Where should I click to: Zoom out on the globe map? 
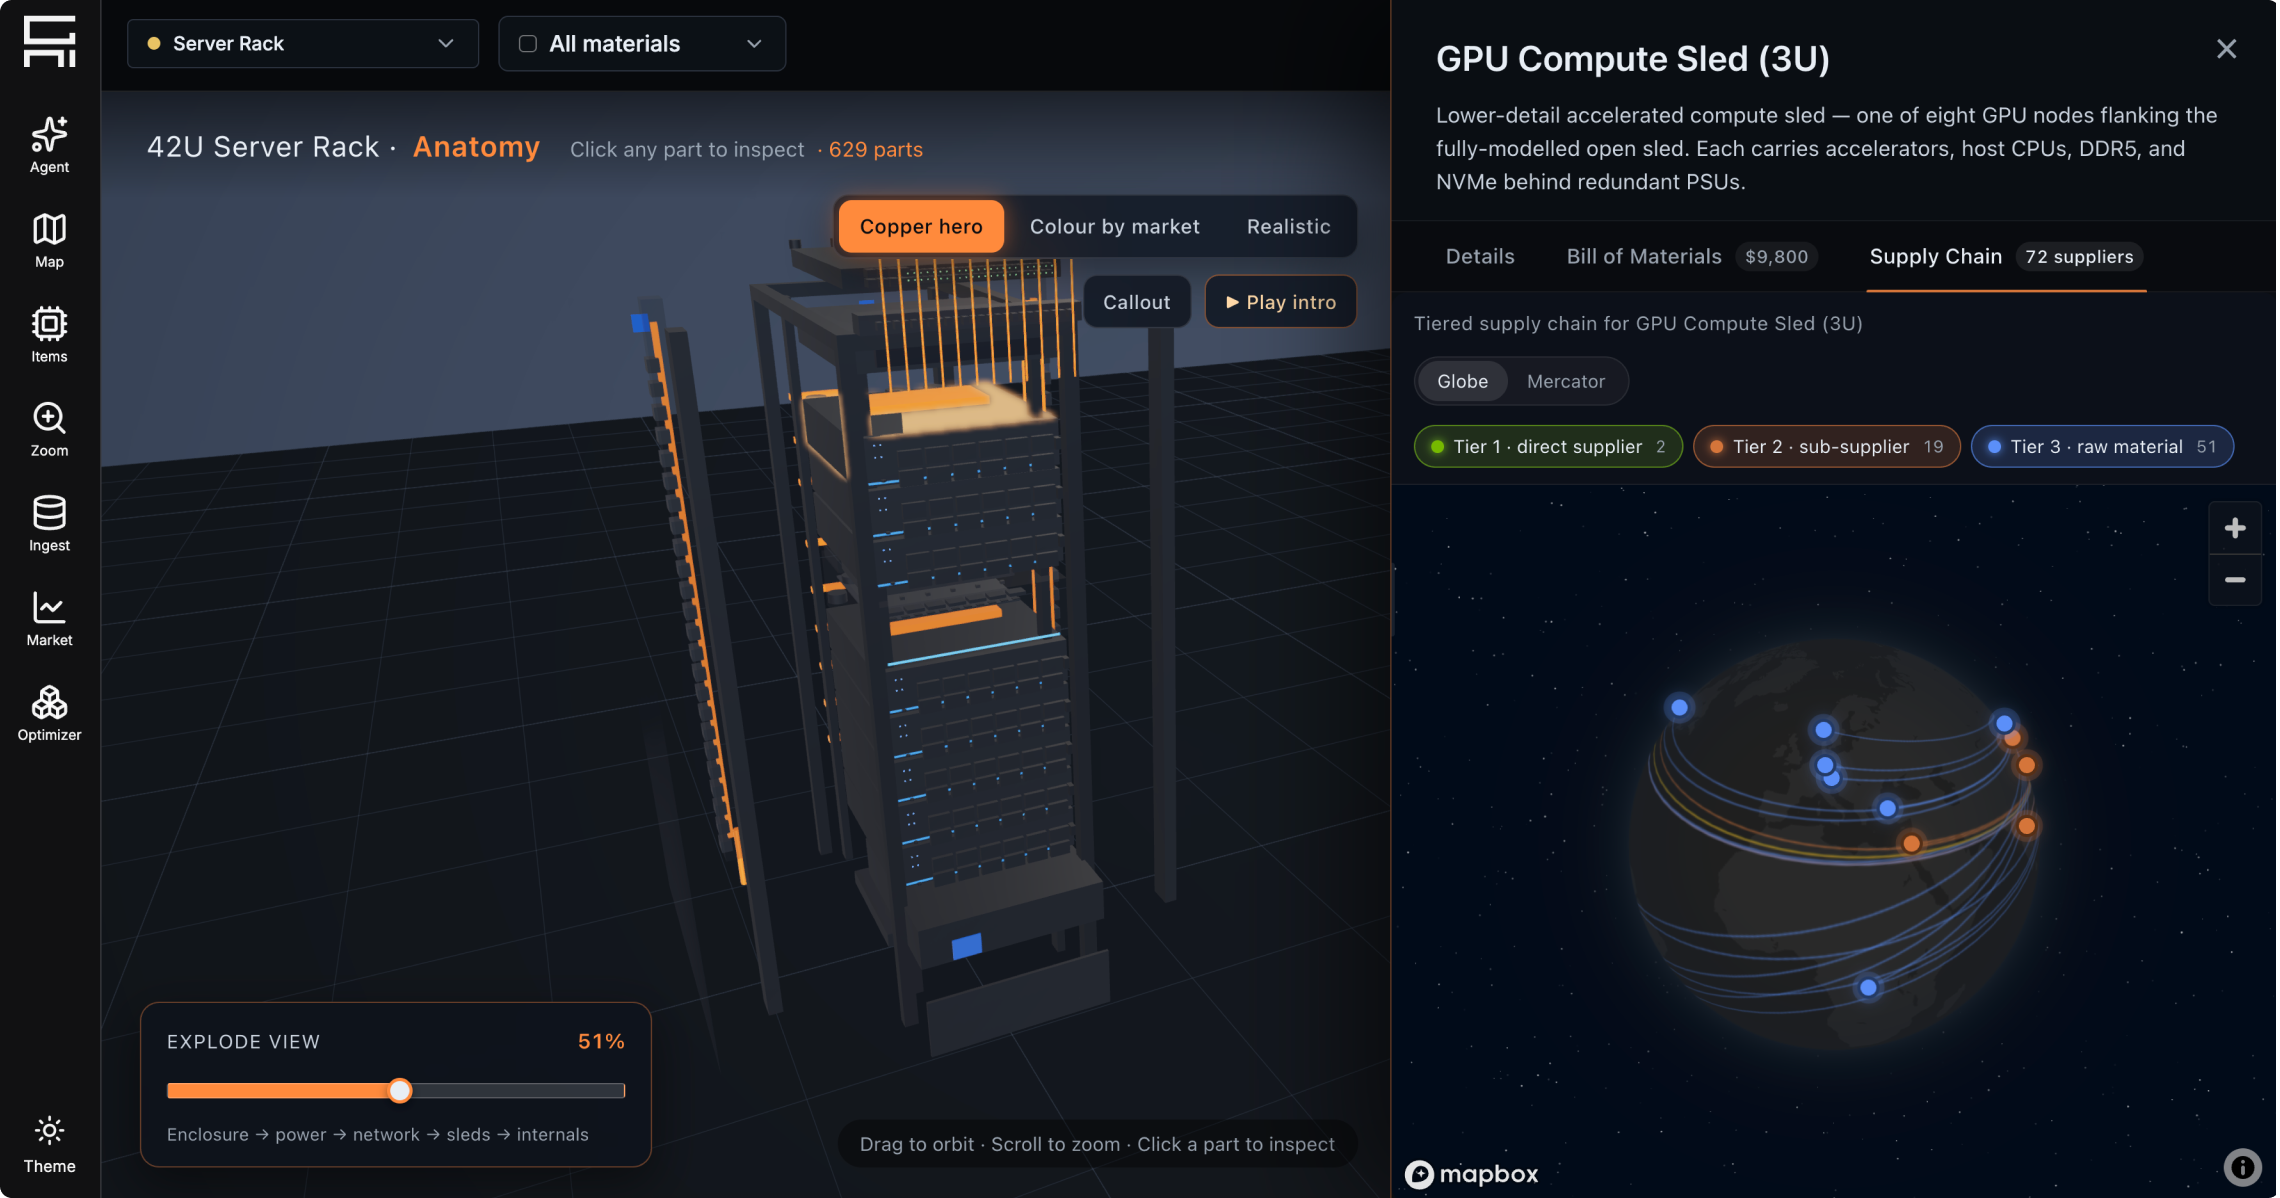pos(2234,580)
